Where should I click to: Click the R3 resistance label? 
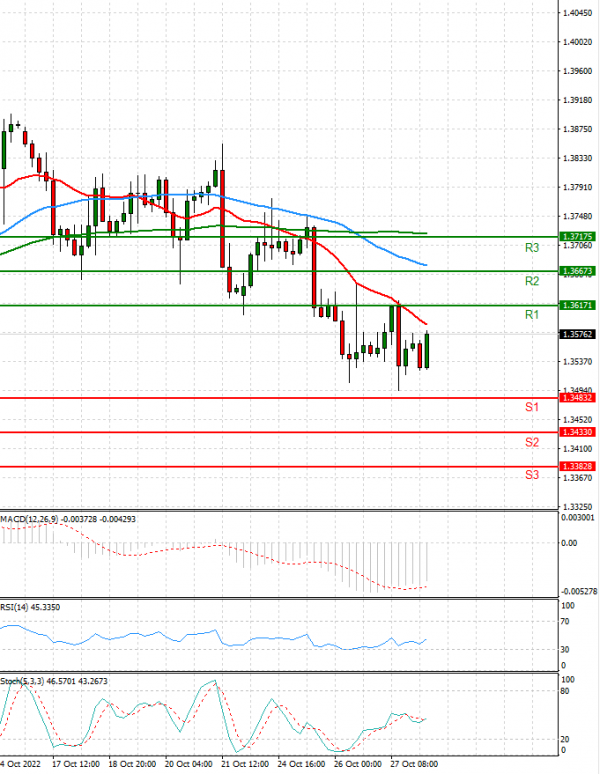532,248
